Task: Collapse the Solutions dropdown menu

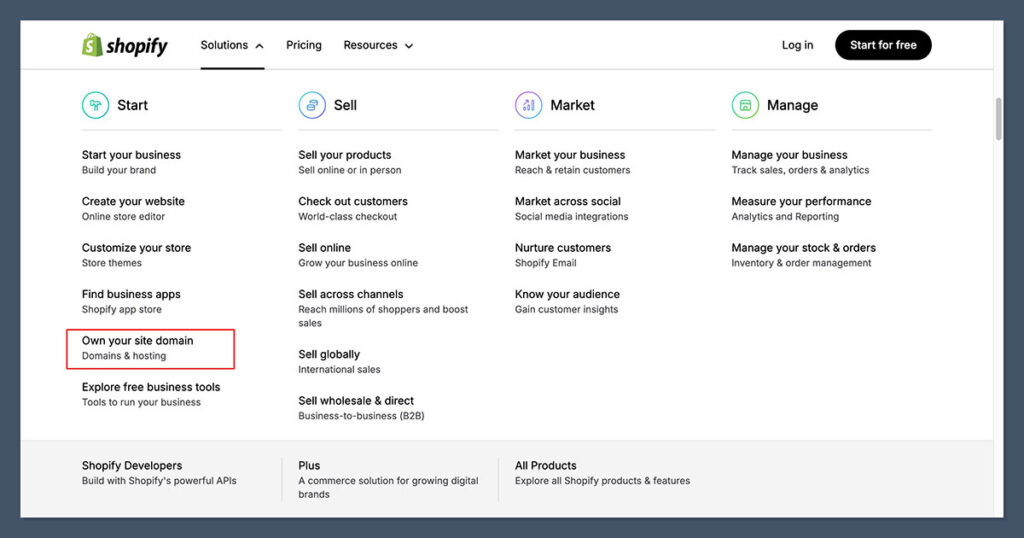Action: [232, 45]
